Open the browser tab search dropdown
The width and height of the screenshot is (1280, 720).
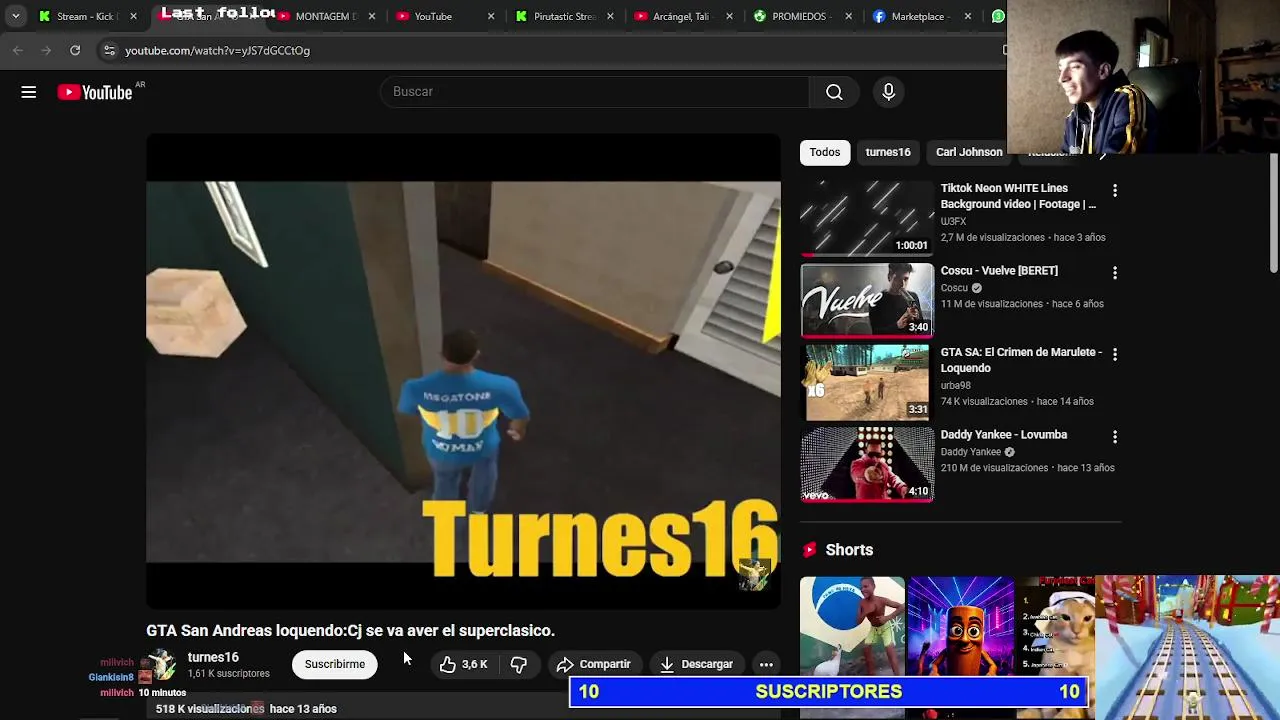15,16
